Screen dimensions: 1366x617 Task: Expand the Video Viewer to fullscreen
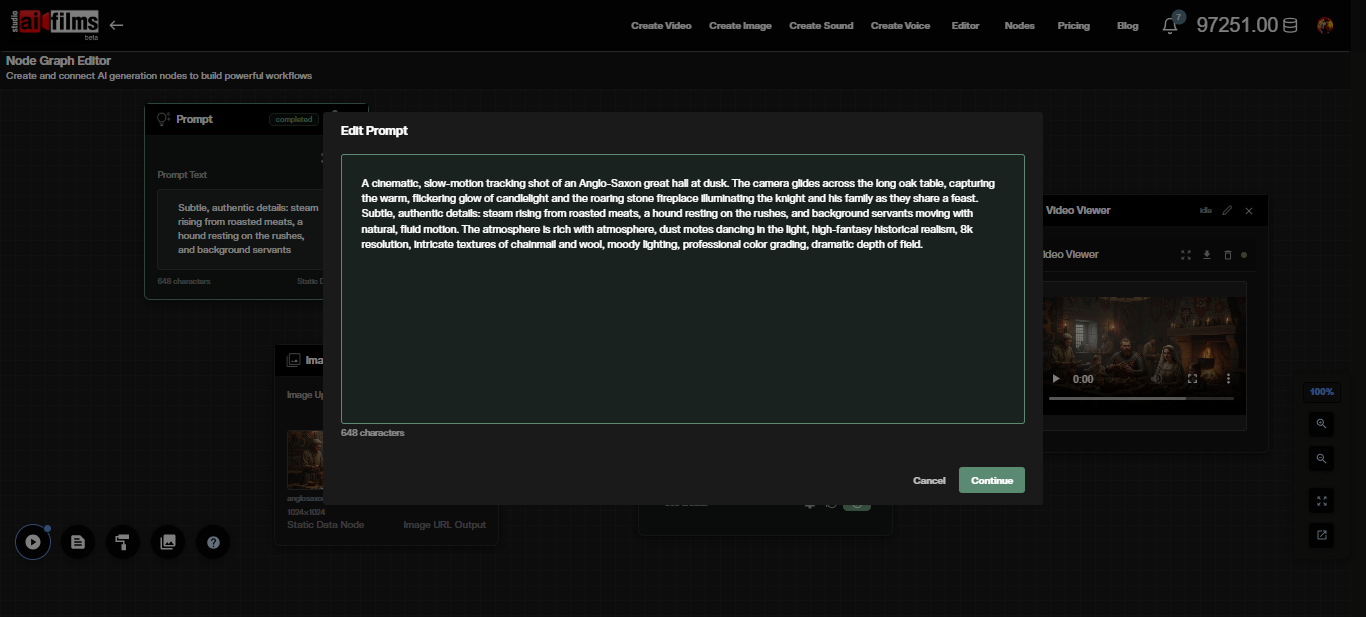pyautogui.click(x=1184, y=255)
